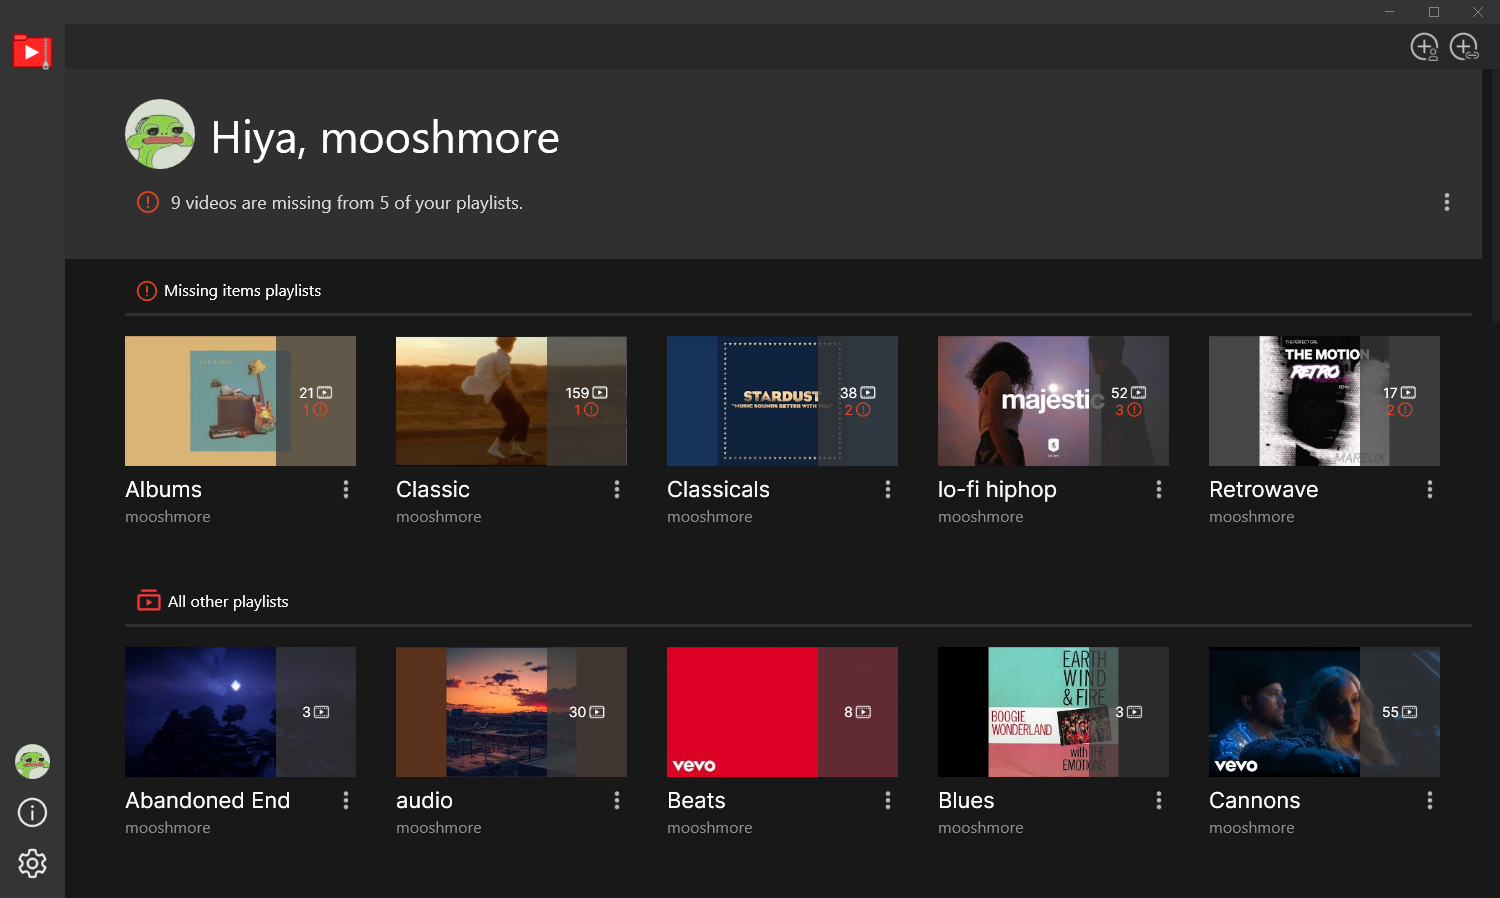Click the missing items section warning icon
The width and height of the screenshot is (1500, 898).
[147, 291]
